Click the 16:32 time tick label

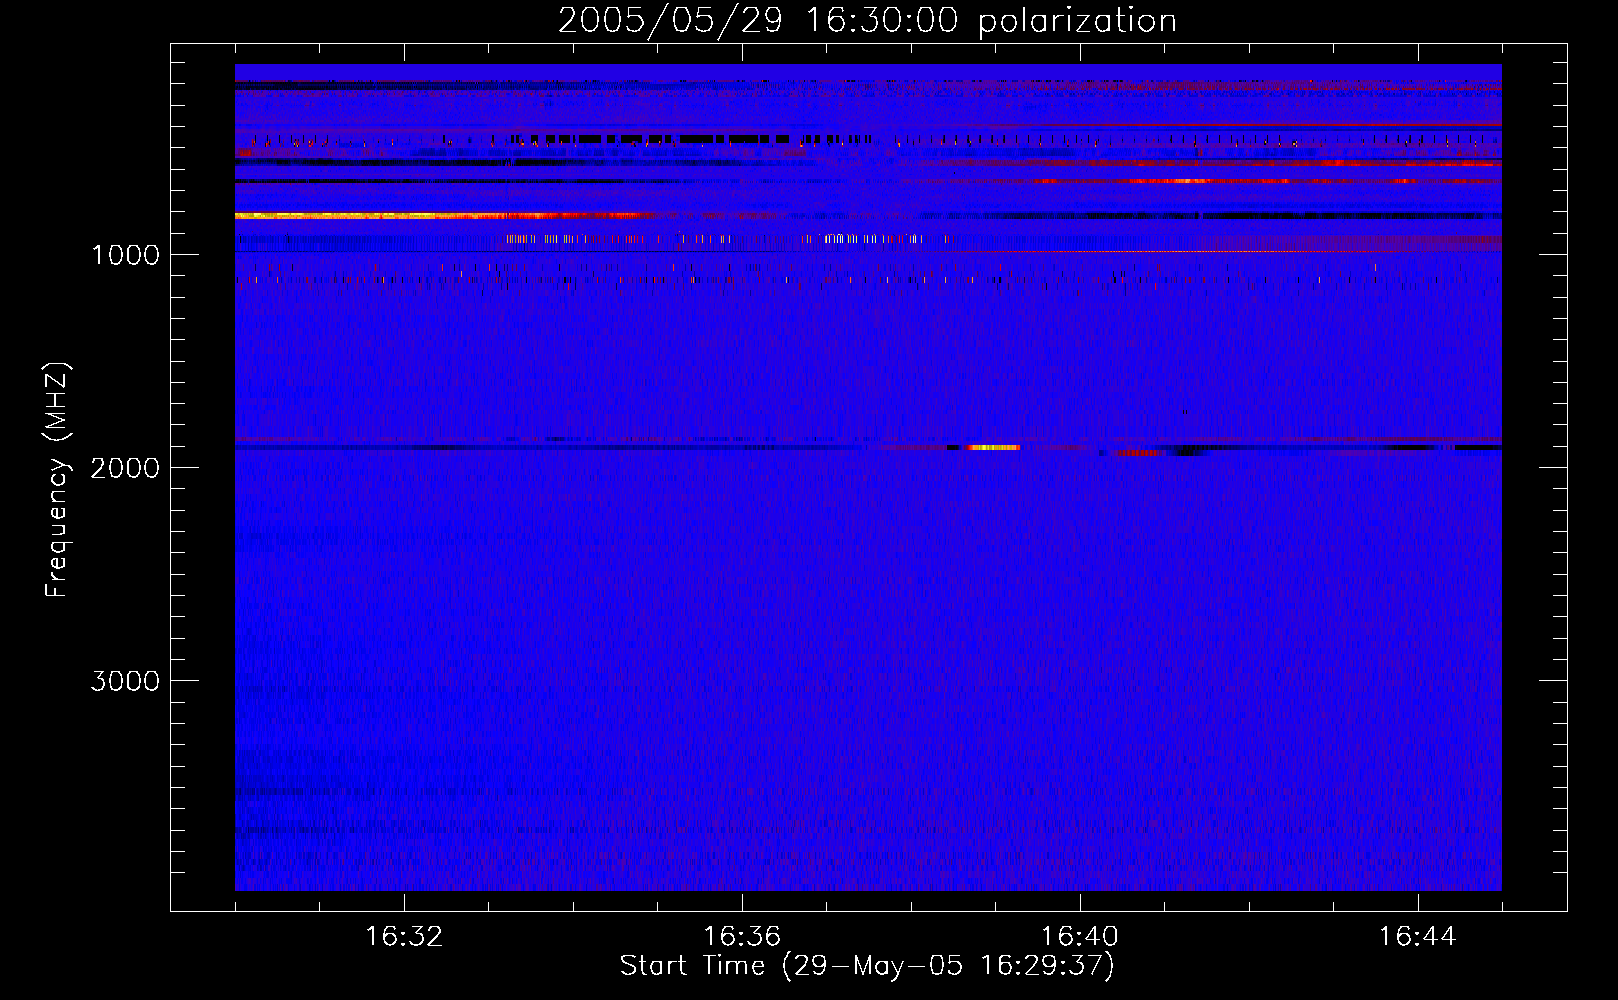(x=404, y=937)
